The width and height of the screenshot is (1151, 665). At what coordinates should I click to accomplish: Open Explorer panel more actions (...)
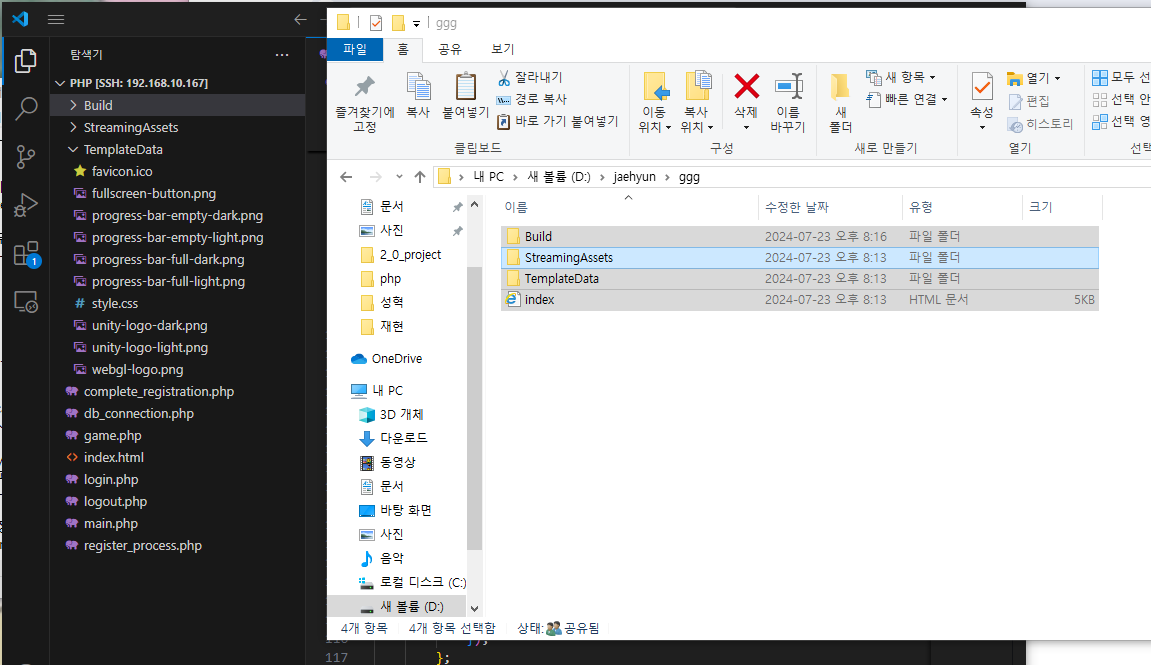pyautogui.click(x=282, y=55)
